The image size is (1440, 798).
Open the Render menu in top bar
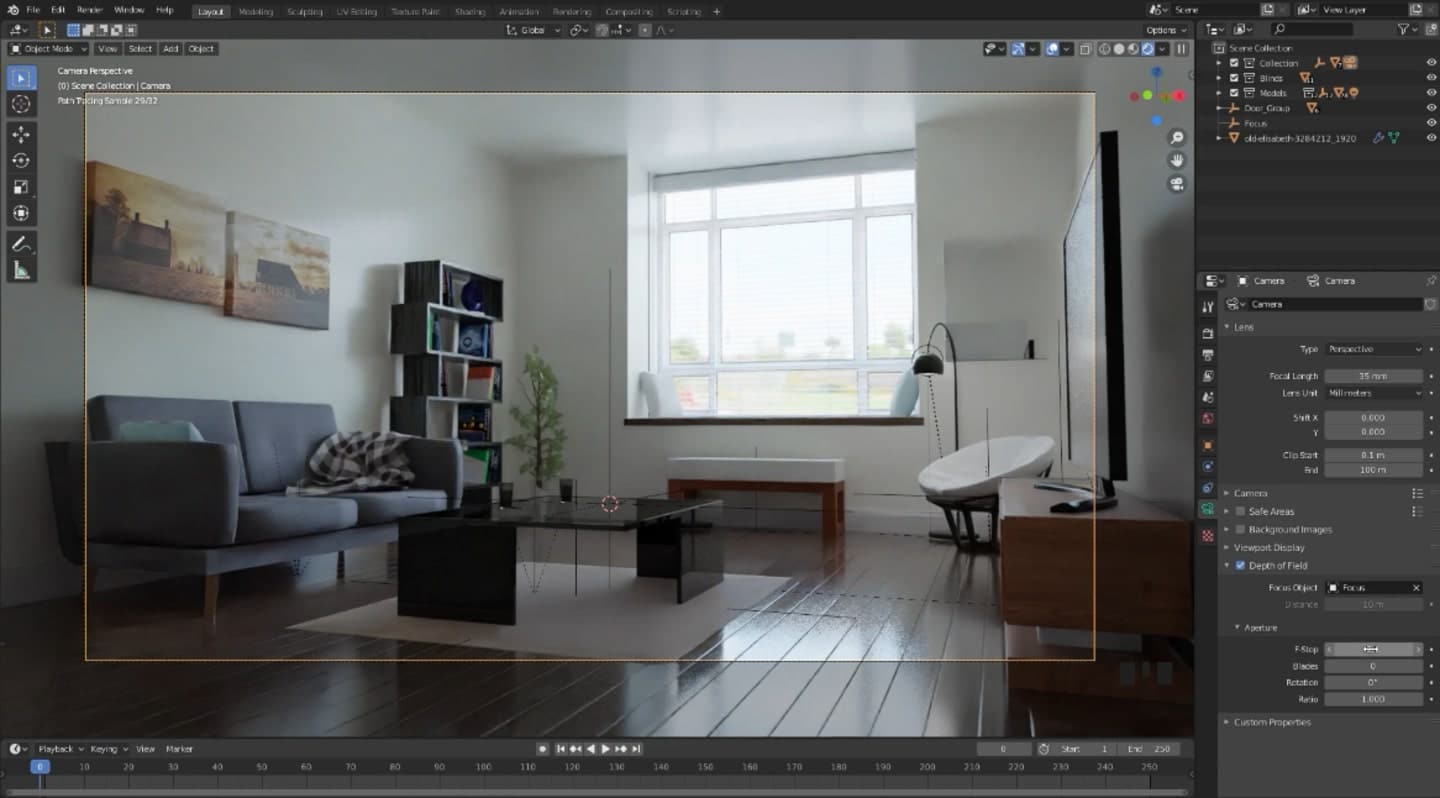point(88,11)
